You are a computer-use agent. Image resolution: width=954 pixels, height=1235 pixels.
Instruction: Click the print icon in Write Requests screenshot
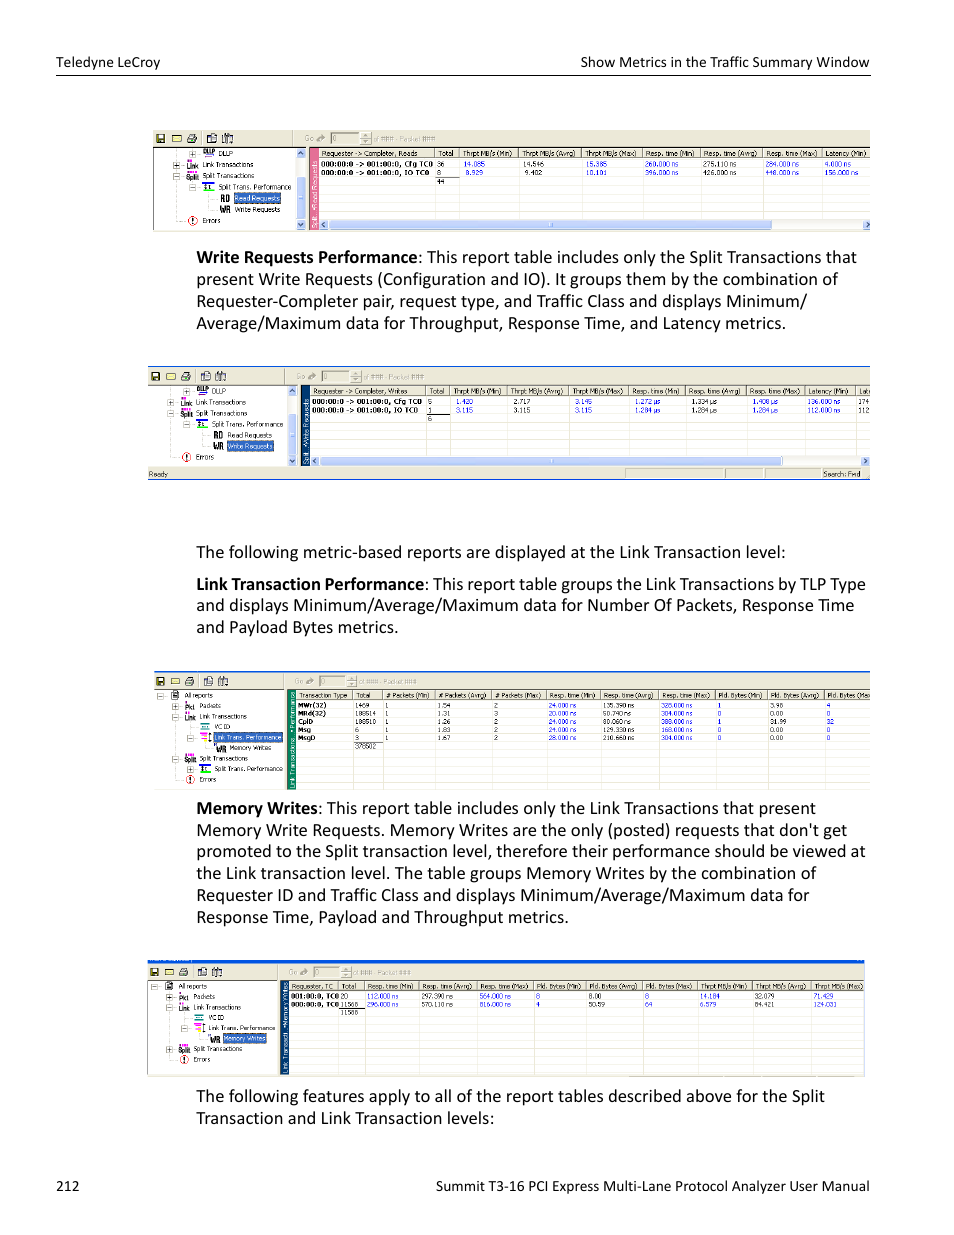pyautogui.click(x=185, y=377)
